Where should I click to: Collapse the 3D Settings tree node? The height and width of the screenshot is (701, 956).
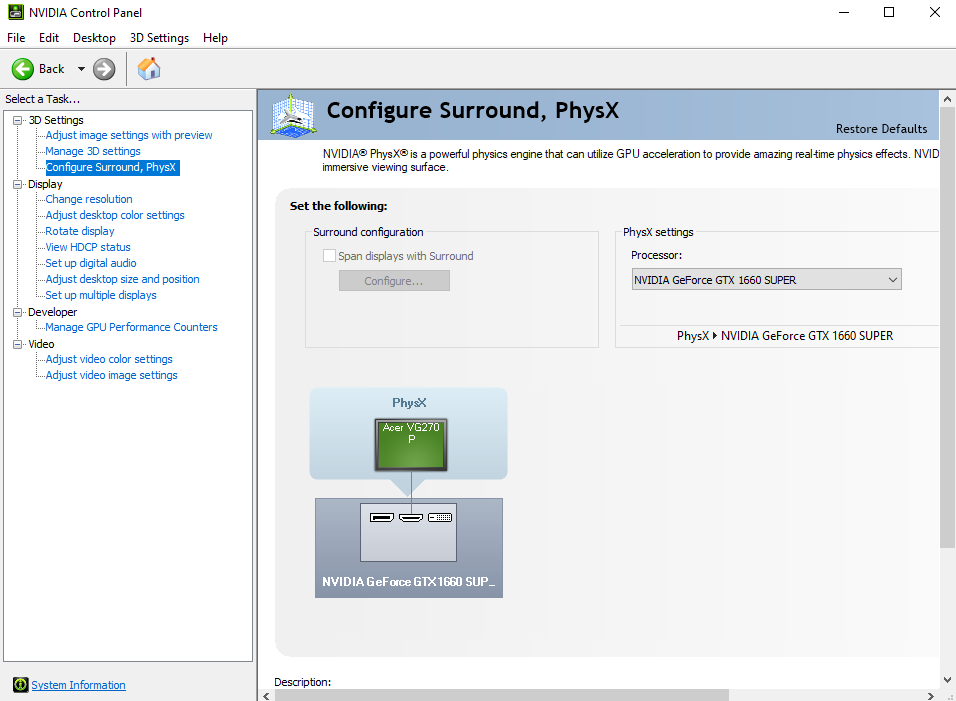18,120
